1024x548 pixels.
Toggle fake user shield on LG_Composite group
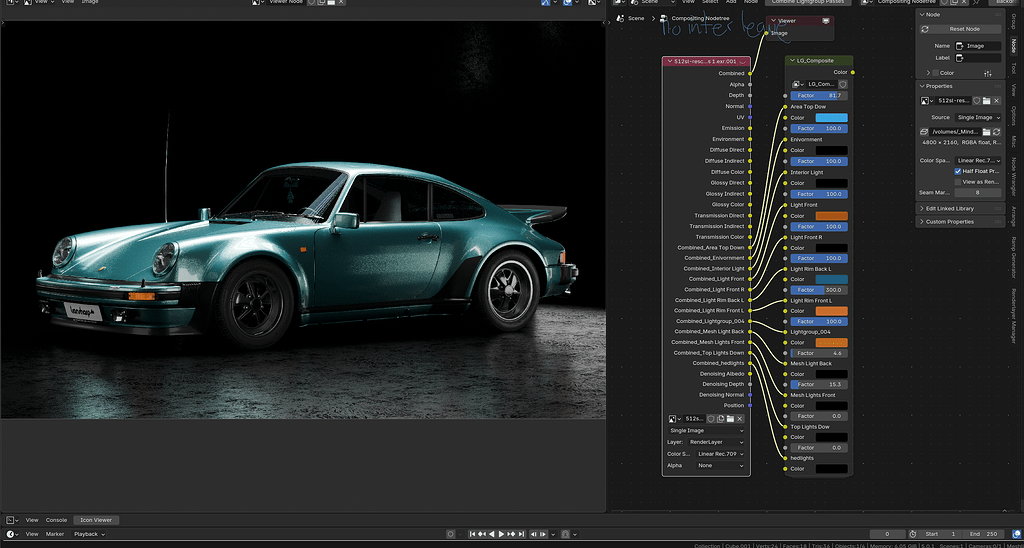point(842,84)
